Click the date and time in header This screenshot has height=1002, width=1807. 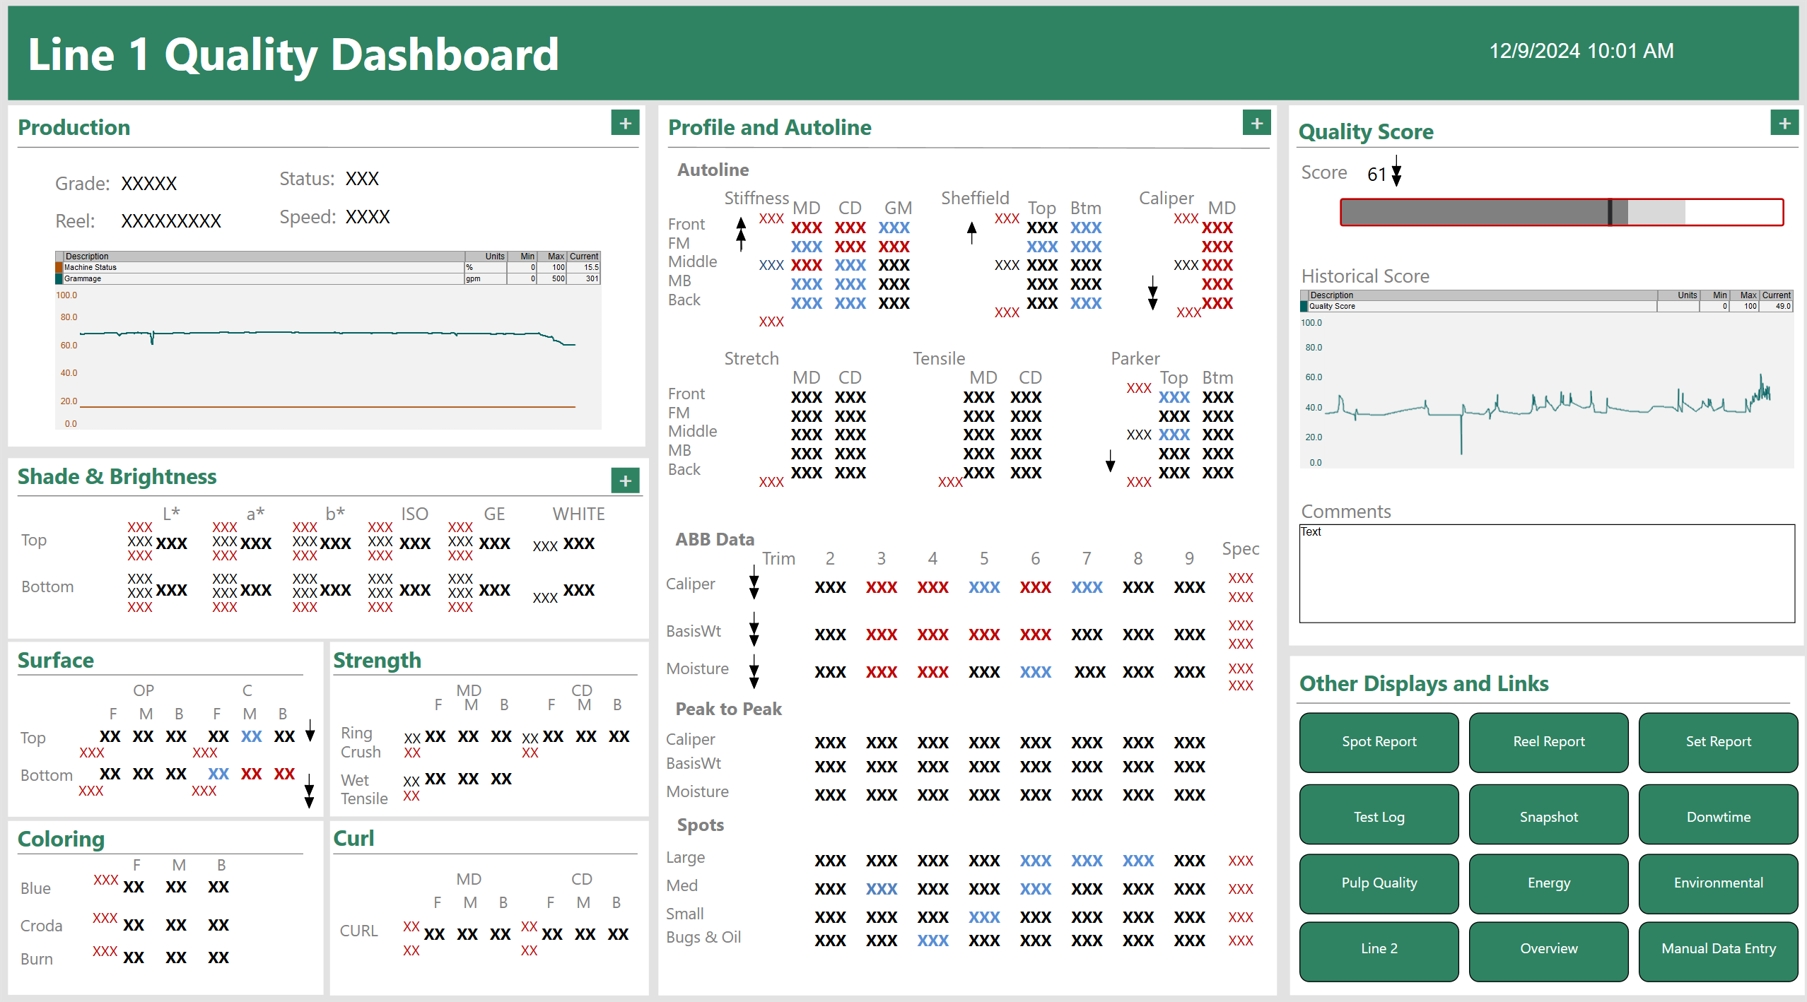coord(1581,51)
